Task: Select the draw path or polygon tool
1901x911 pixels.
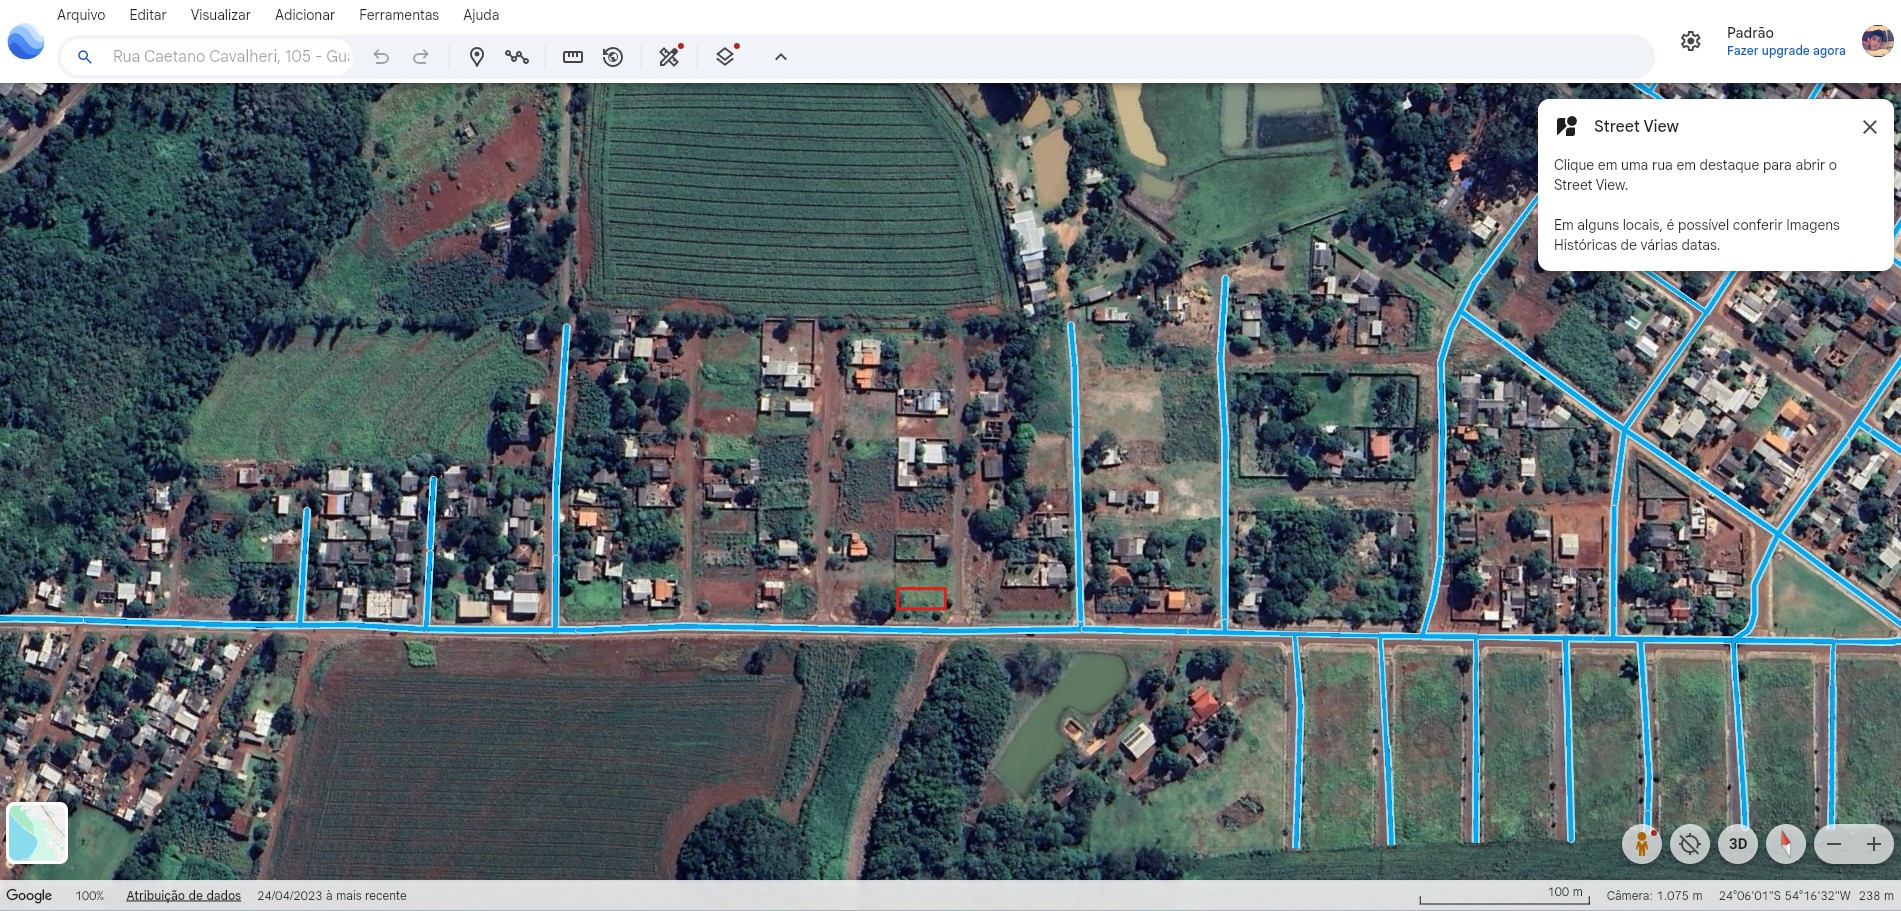Action: click(517, 57)
